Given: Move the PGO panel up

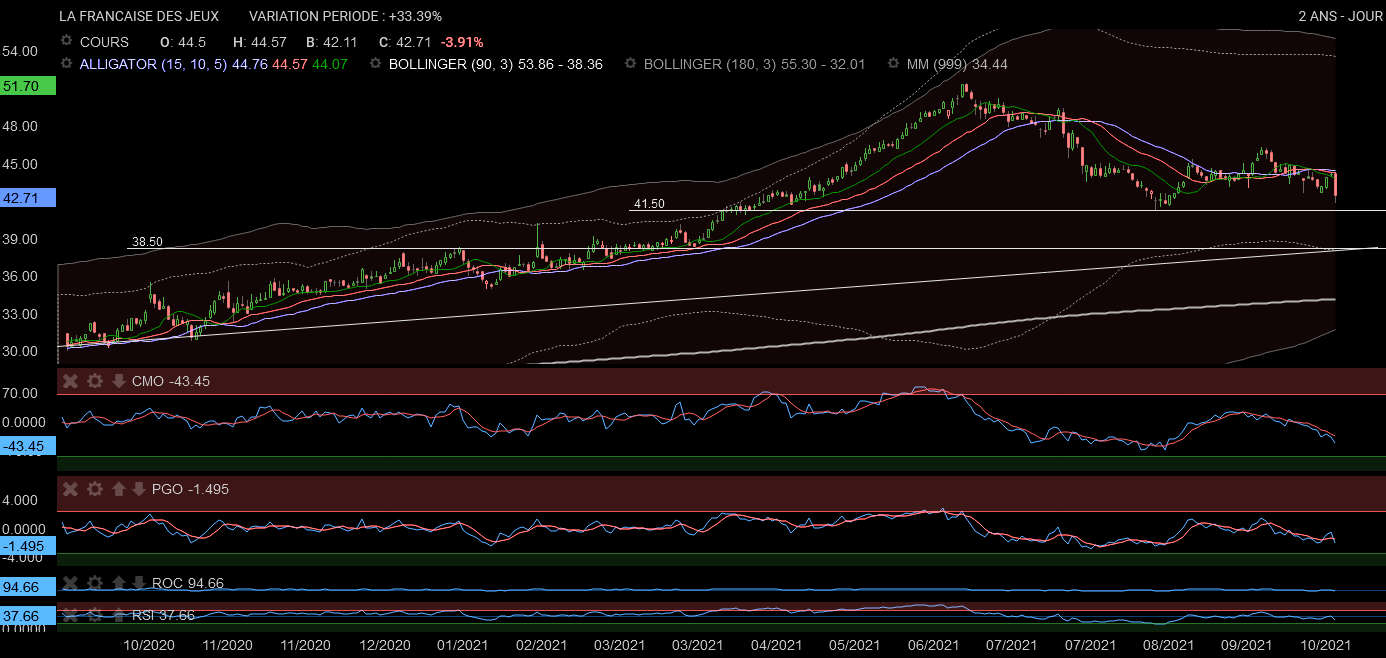Looking at the screenshot, I should pos(118,489).
